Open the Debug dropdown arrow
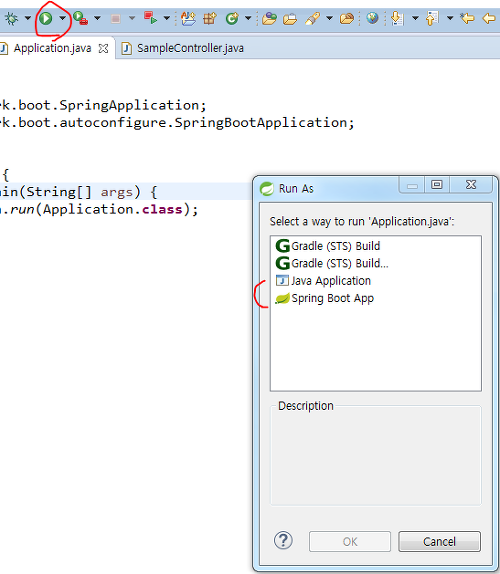 [28, 18]
